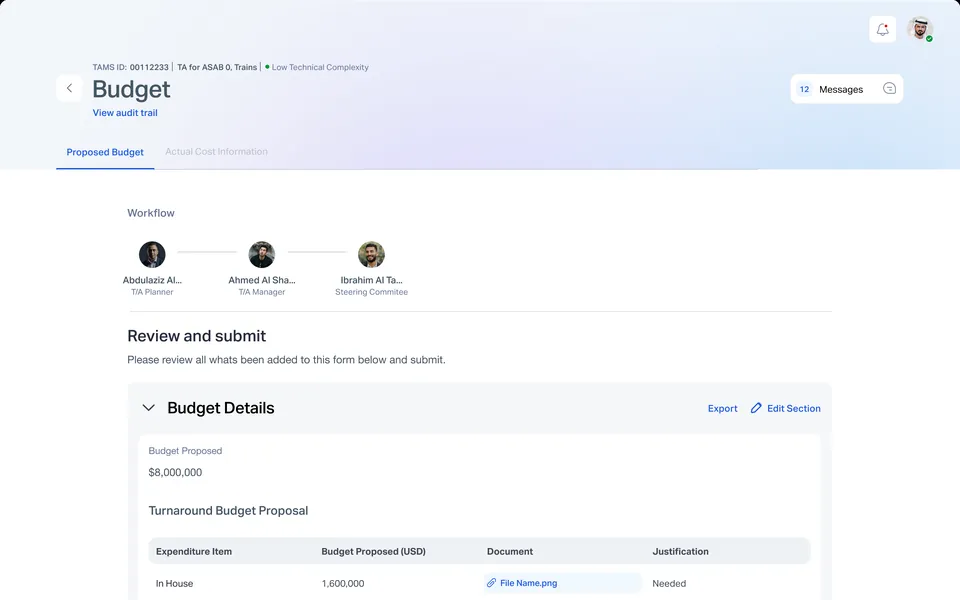Click the Budget page title
The height and width of the screenshot is (600, 960).
click(131, 89)
